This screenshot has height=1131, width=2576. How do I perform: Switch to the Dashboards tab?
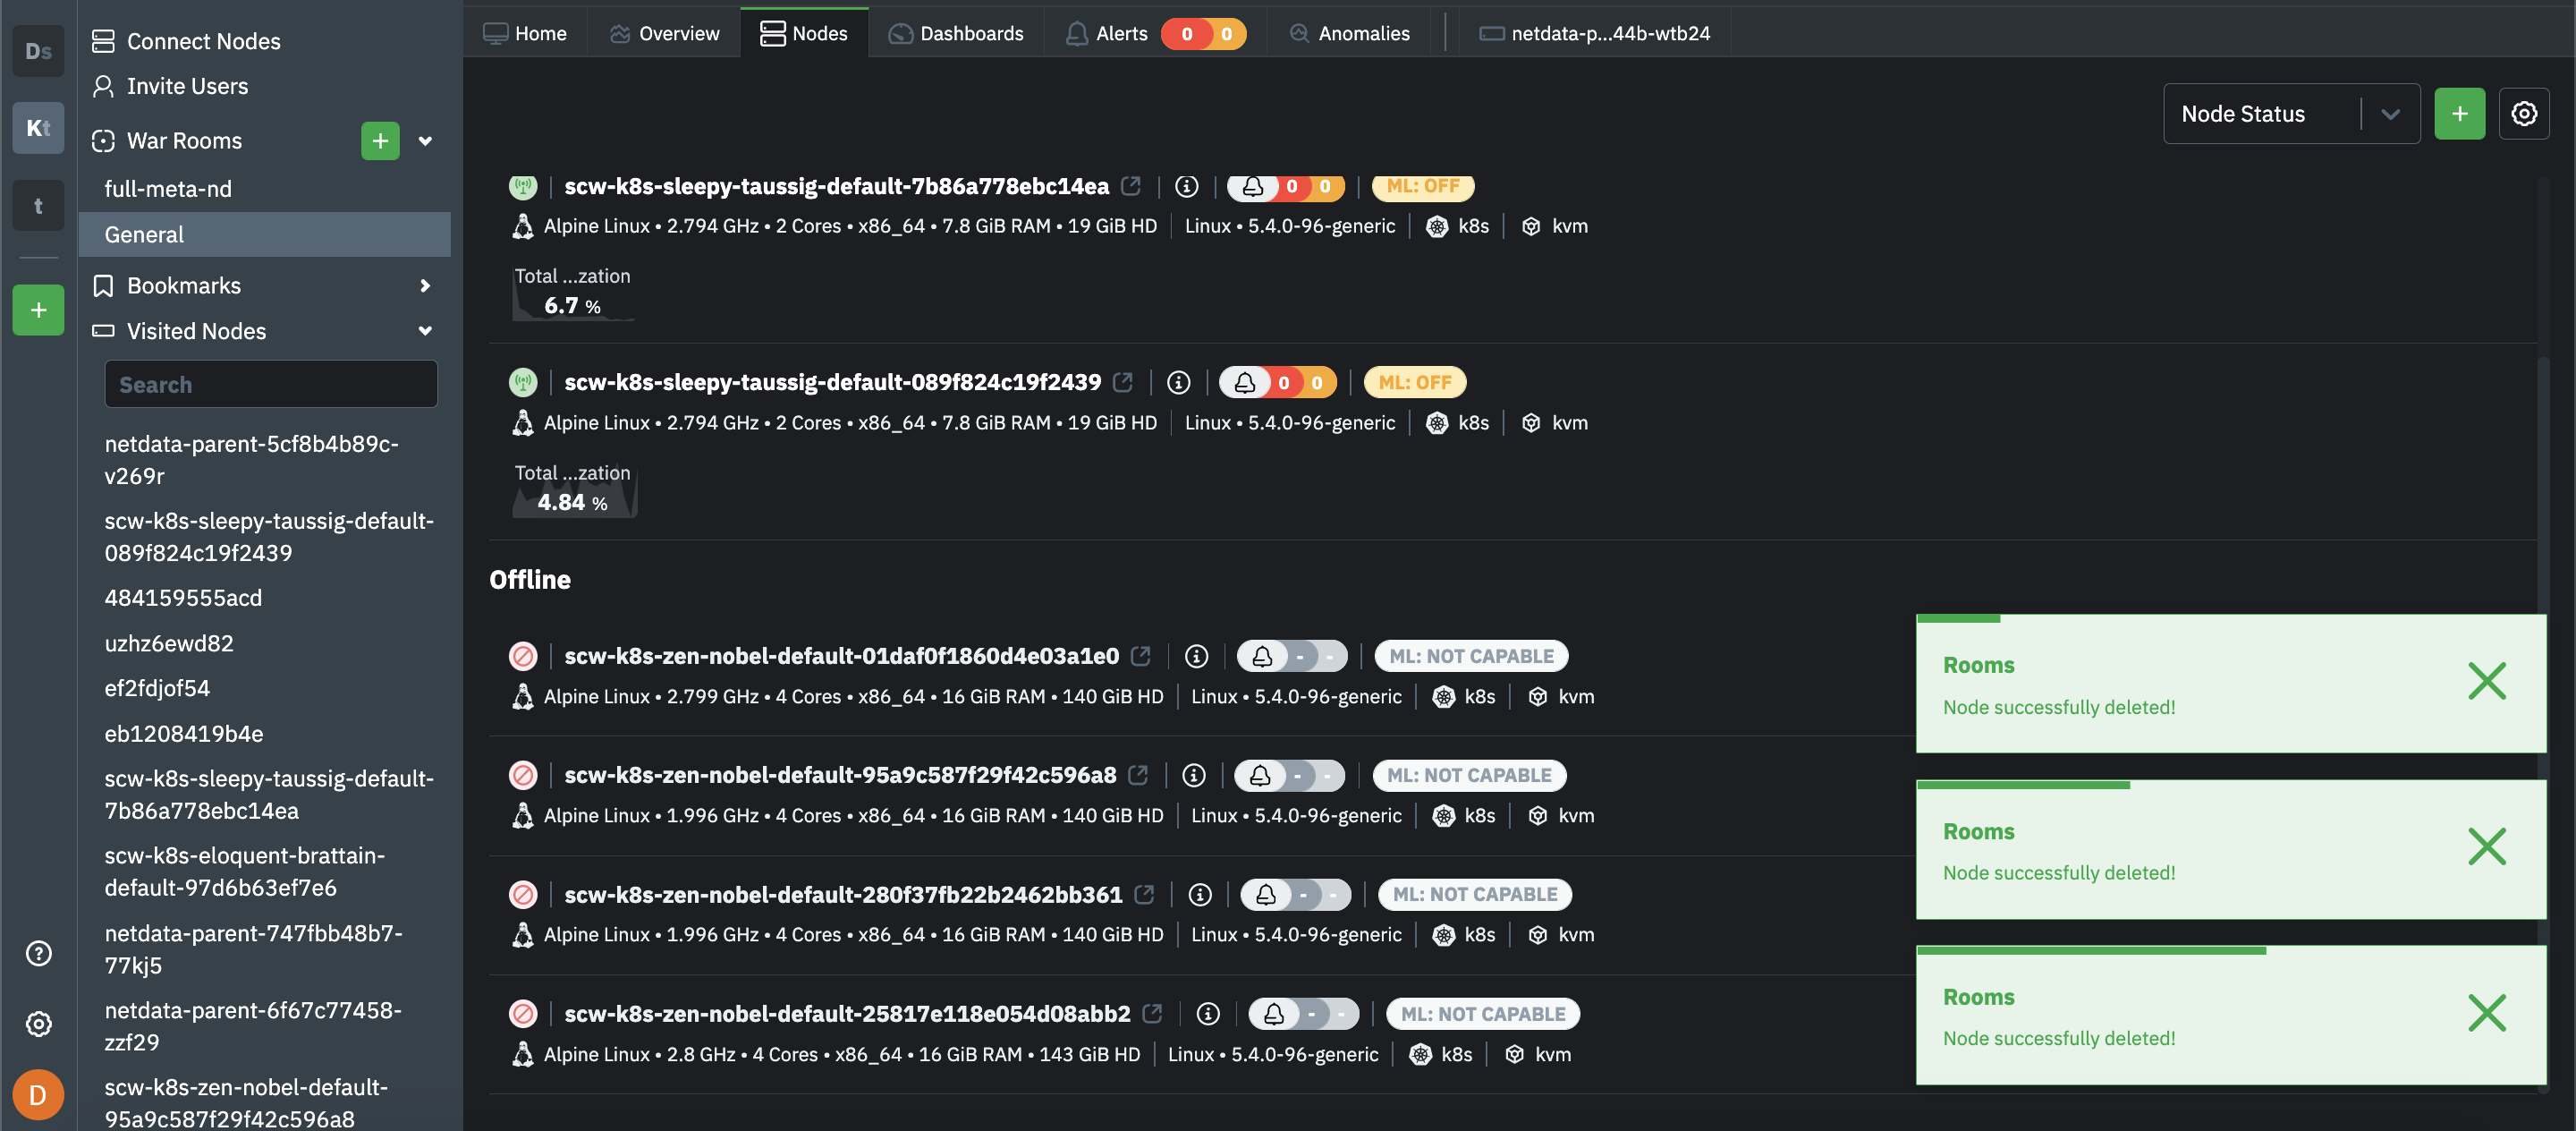pos(956,33)
